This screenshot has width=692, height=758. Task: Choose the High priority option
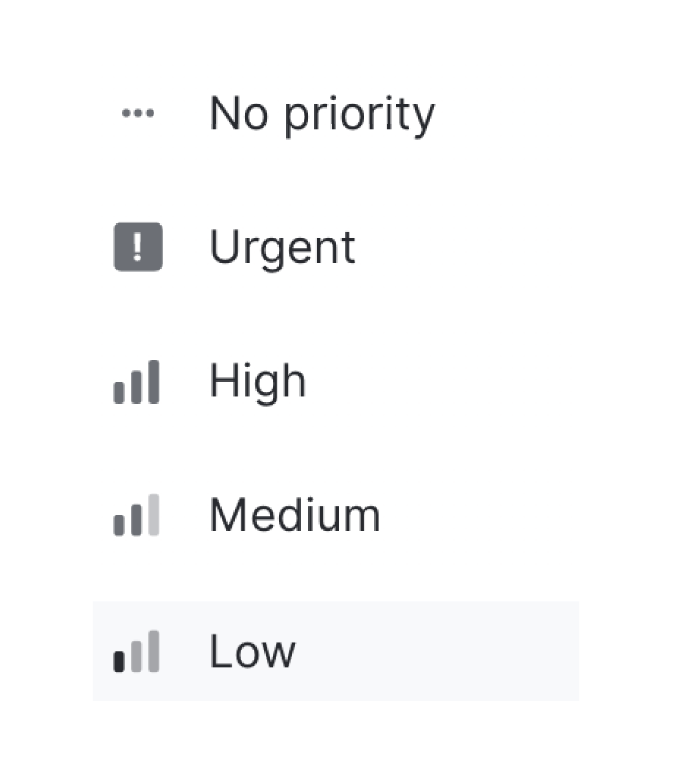(257, 382)
